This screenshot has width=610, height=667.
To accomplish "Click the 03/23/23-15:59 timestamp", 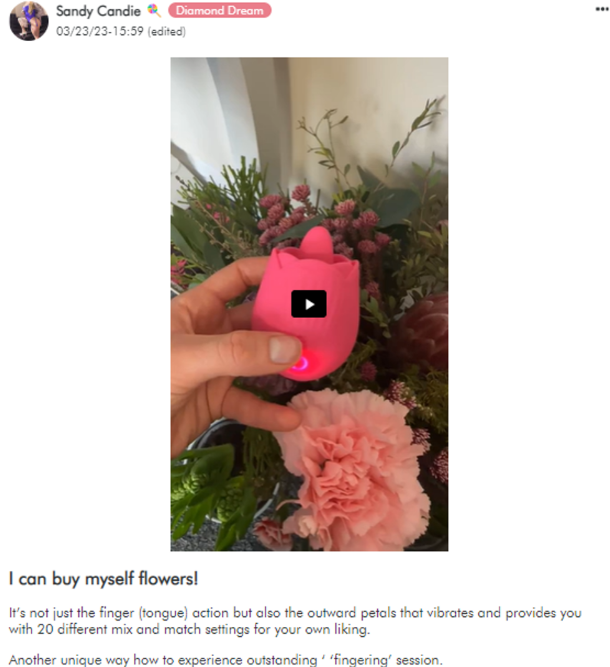I will click(x=100, y=31).
